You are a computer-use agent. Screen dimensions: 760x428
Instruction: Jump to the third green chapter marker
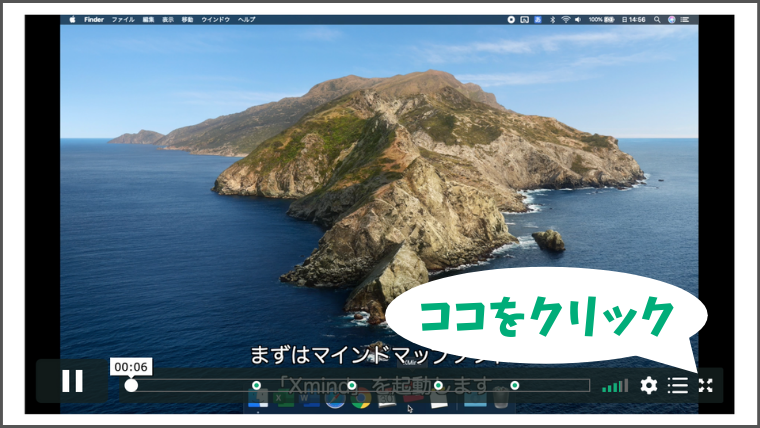pyautogui.click(x=438, y=385)
